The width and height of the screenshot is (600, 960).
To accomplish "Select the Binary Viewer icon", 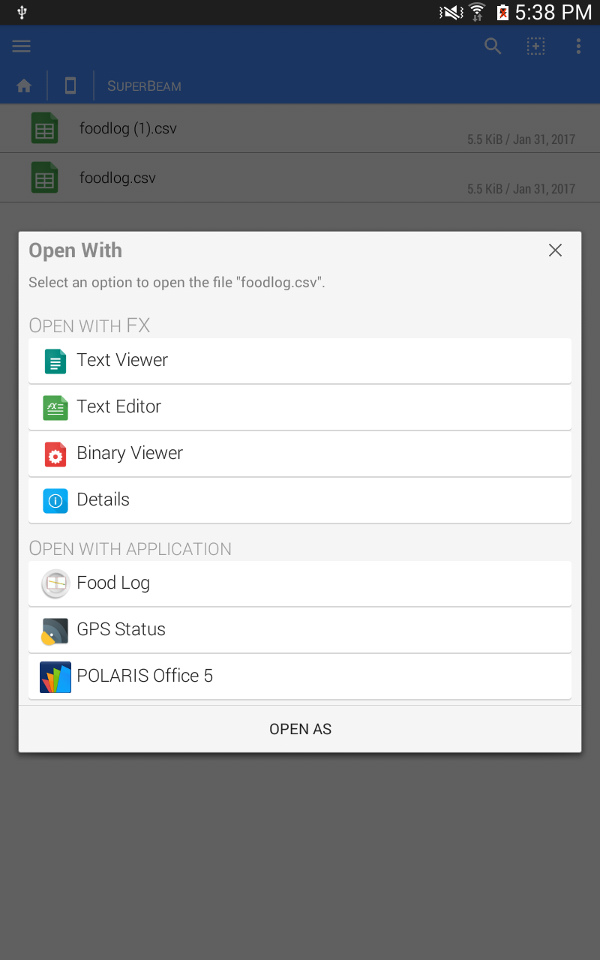I will click(x=55, y=454).
